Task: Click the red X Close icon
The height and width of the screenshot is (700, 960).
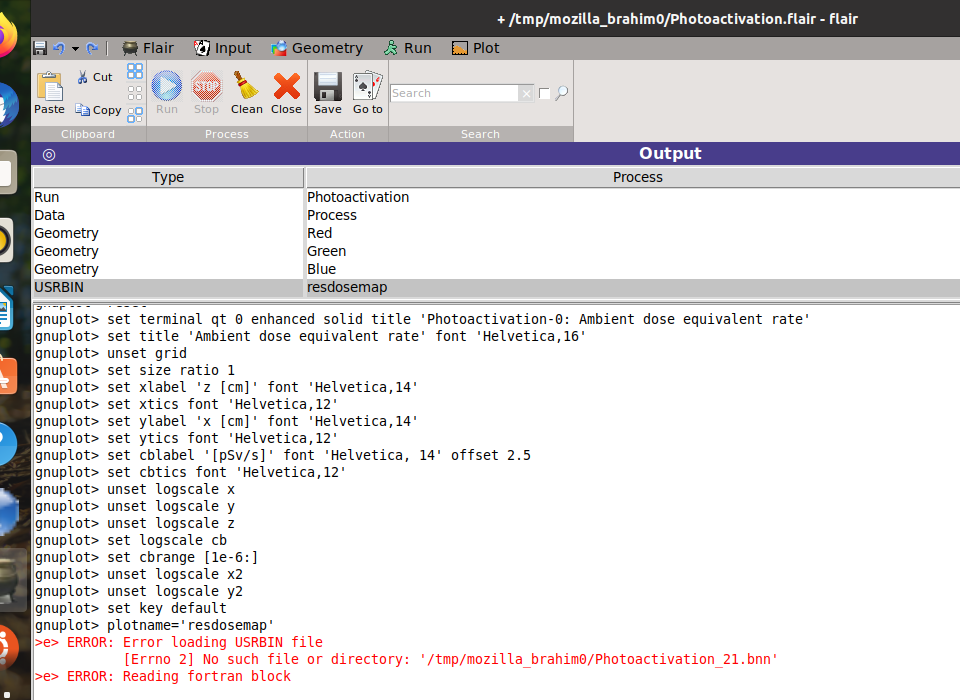Action: (286, 88)
